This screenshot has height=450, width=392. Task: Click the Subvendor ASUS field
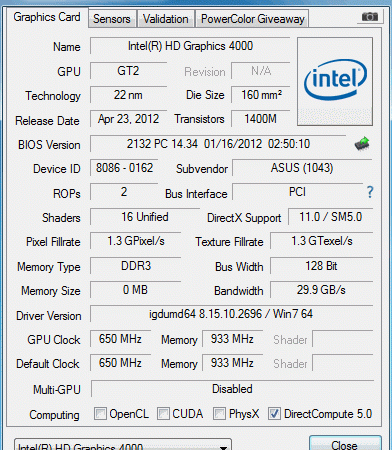click(302, 168)
